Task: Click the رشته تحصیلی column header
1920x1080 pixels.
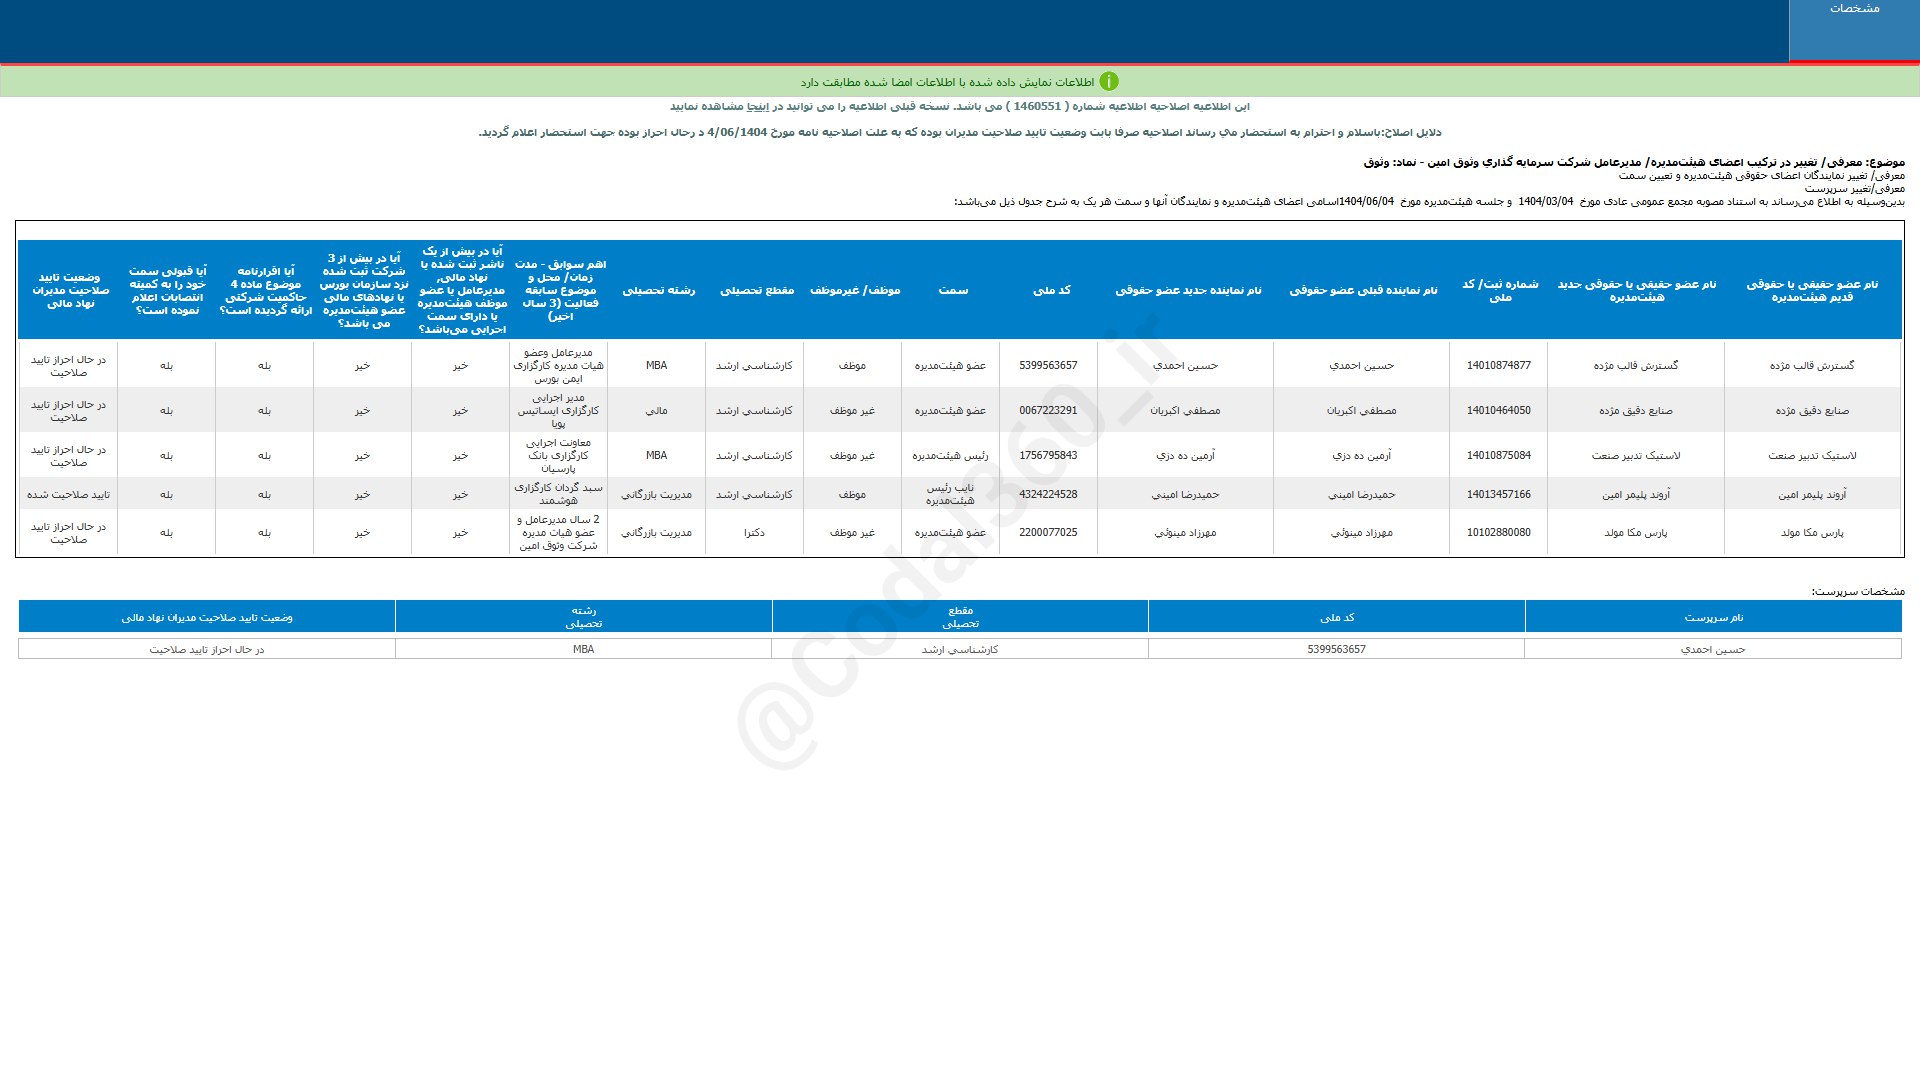Action: tap(658, 290)
